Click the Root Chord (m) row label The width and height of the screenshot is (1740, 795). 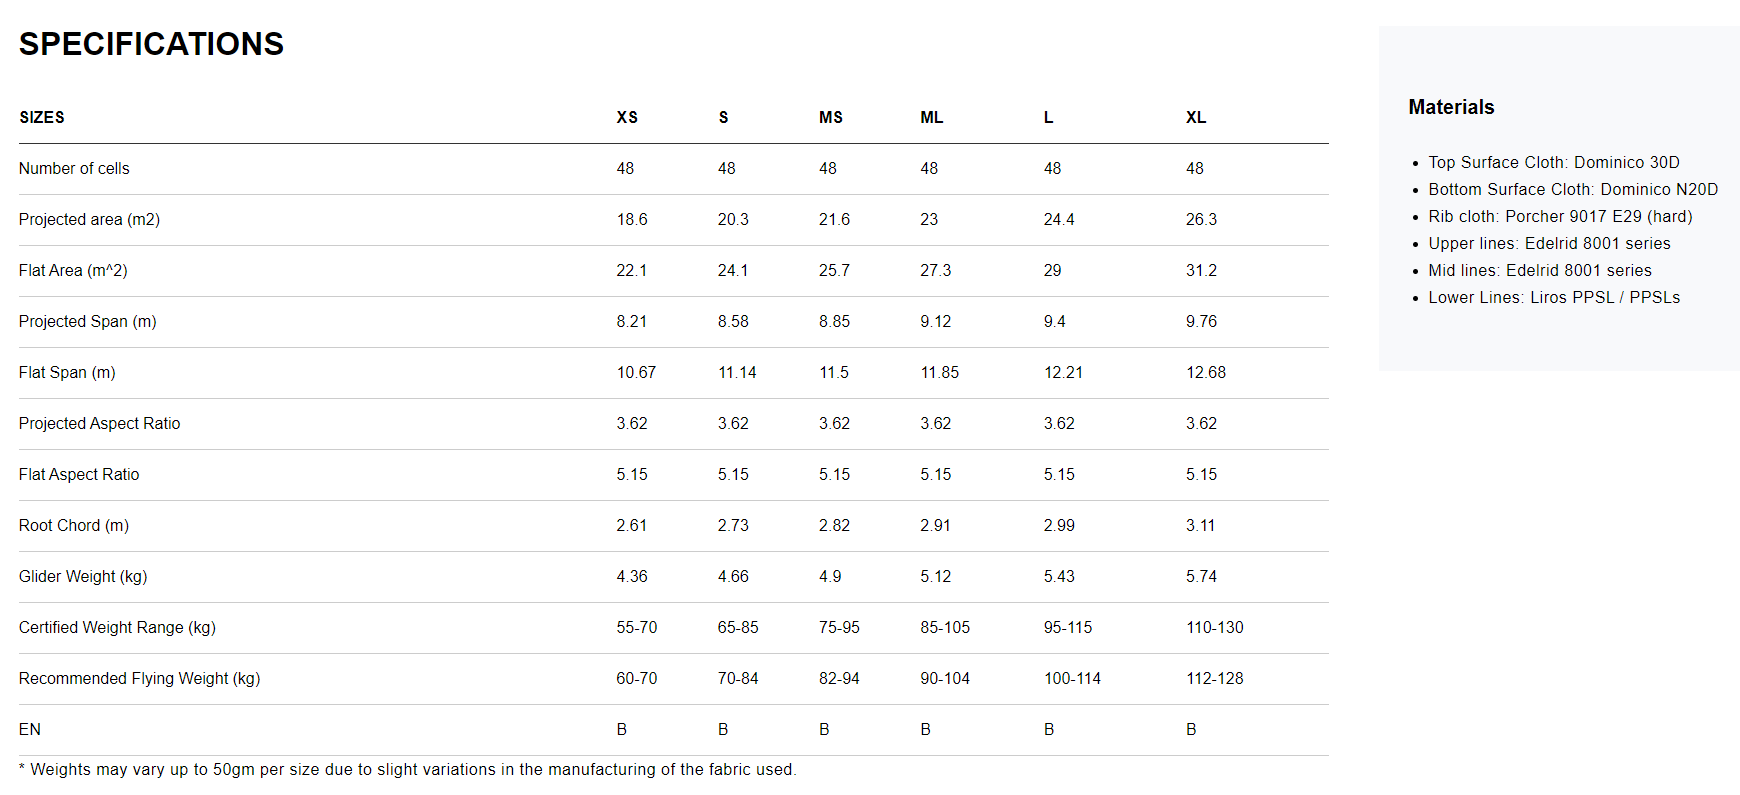[x=74, y=525]
